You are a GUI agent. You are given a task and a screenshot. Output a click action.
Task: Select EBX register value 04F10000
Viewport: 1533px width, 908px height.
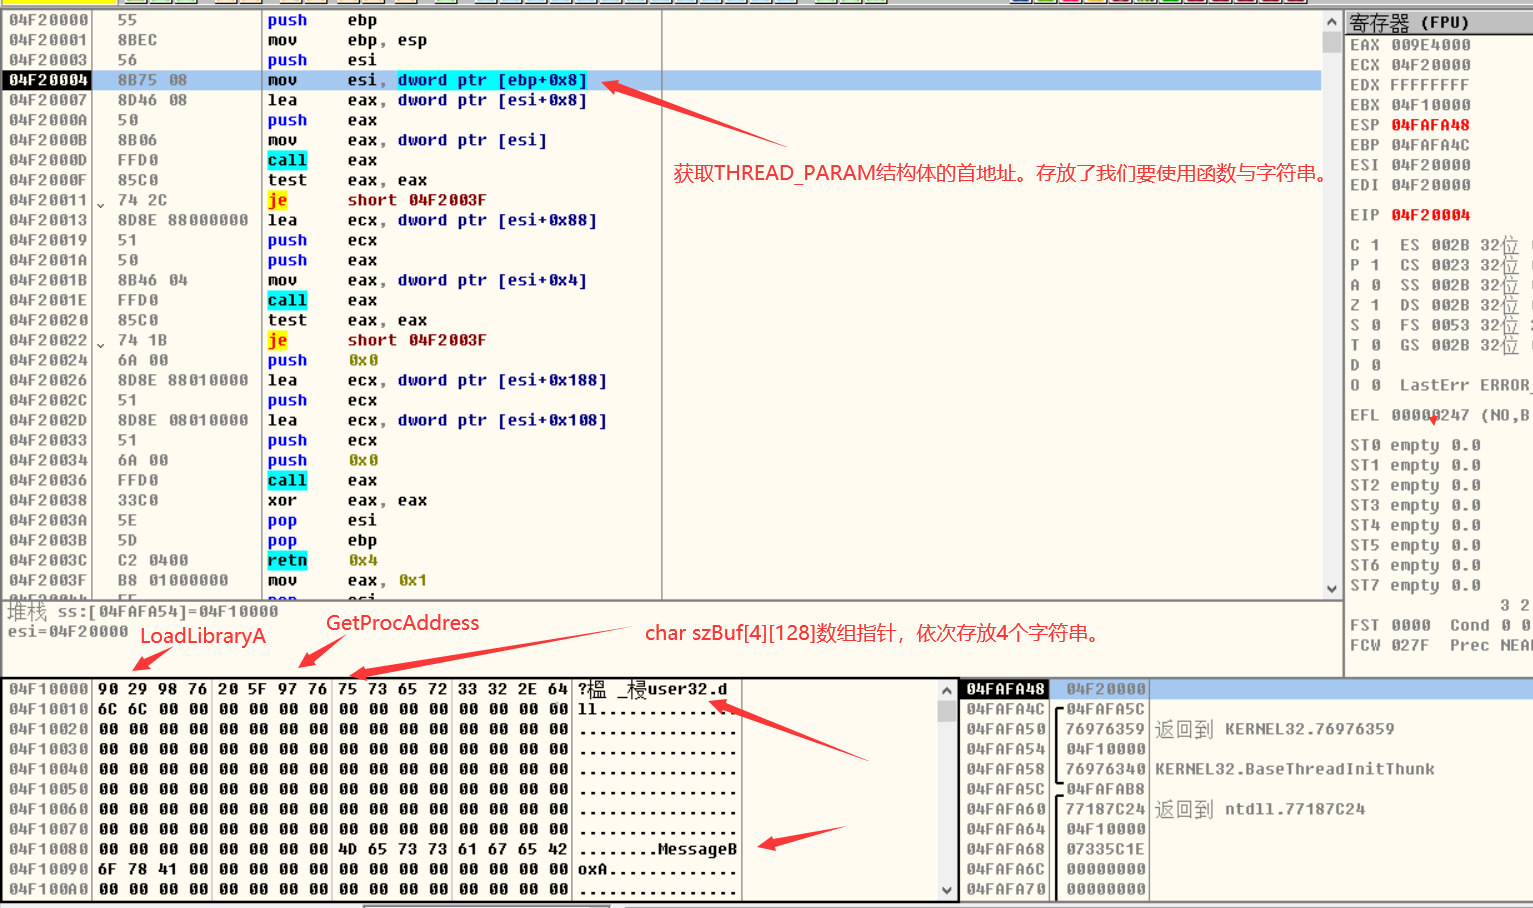point(1431,105)
